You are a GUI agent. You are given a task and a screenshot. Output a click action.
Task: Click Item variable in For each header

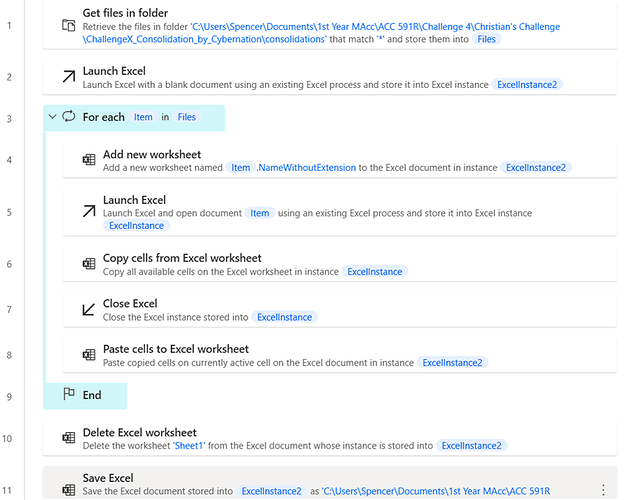tap(143, 117)
